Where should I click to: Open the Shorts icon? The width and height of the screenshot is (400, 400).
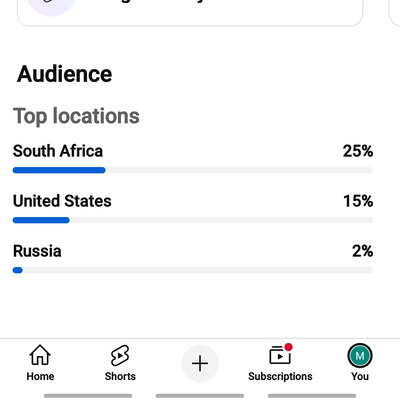click(x=120, y=356)
